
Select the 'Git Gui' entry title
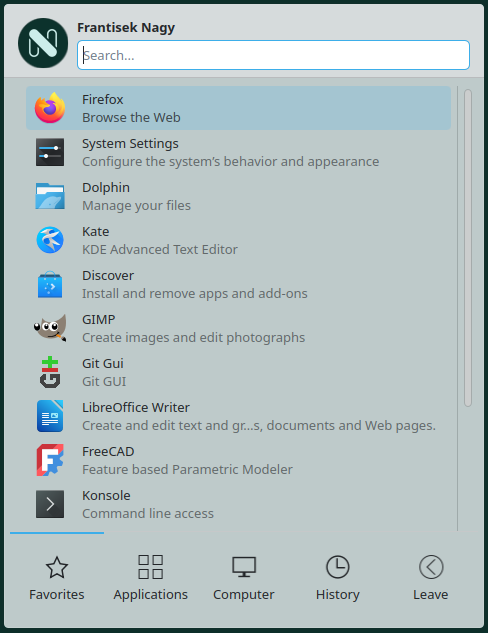pos(103,363)
